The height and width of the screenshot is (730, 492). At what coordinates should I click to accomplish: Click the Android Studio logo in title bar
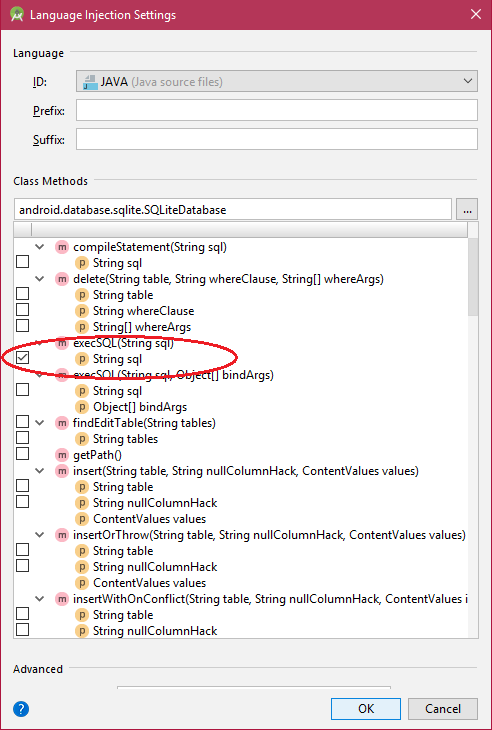(x=16, y=14)
